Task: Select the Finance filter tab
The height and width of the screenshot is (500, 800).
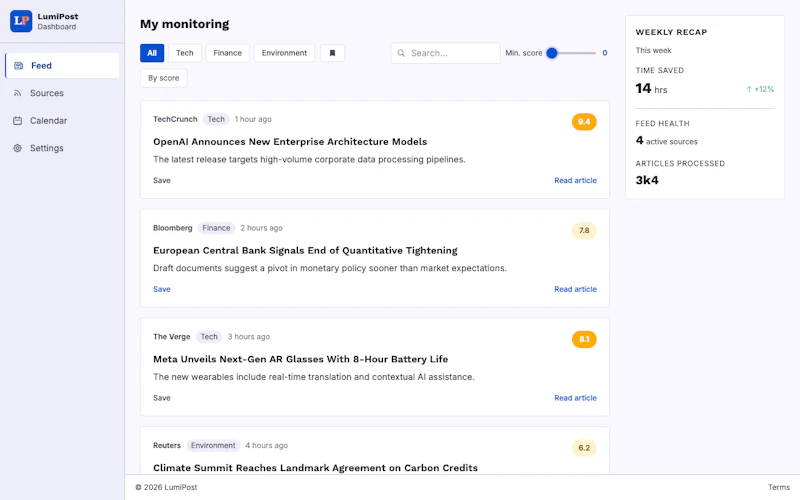Action: (228, 53)
